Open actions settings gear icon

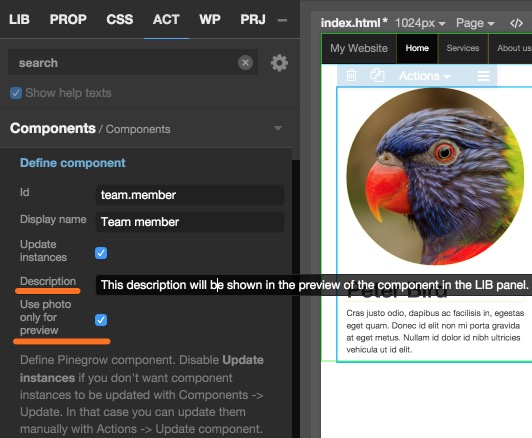tap(279, 63)
